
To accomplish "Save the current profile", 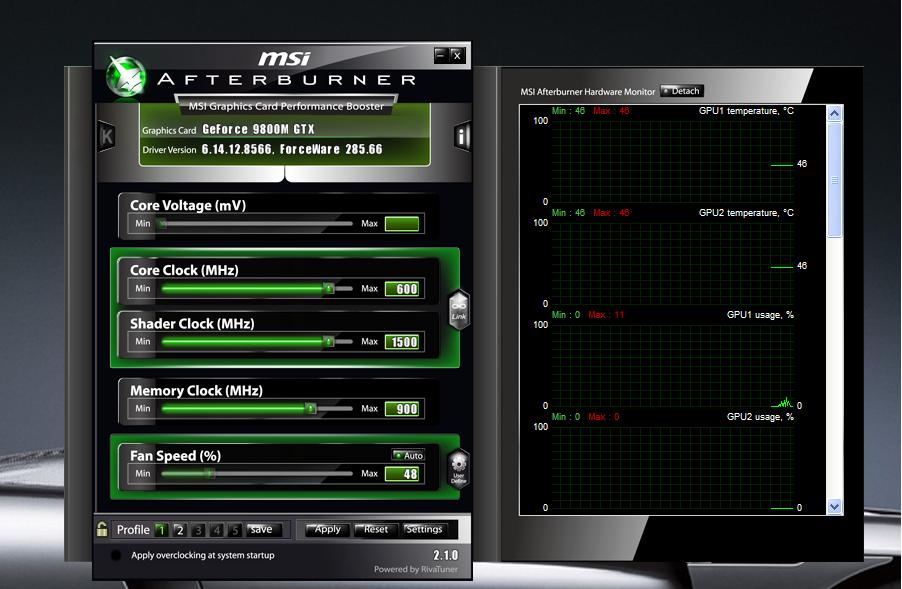I will click(264, 530).
